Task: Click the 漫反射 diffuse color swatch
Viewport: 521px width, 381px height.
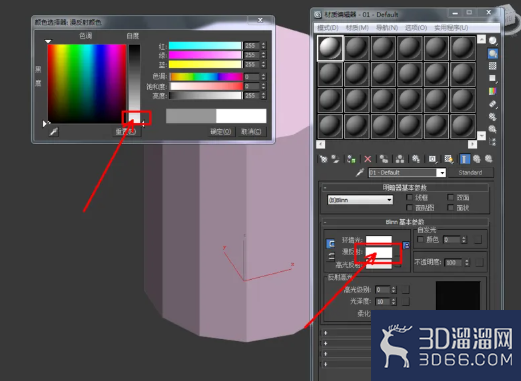Action: [x=379, y=252]
